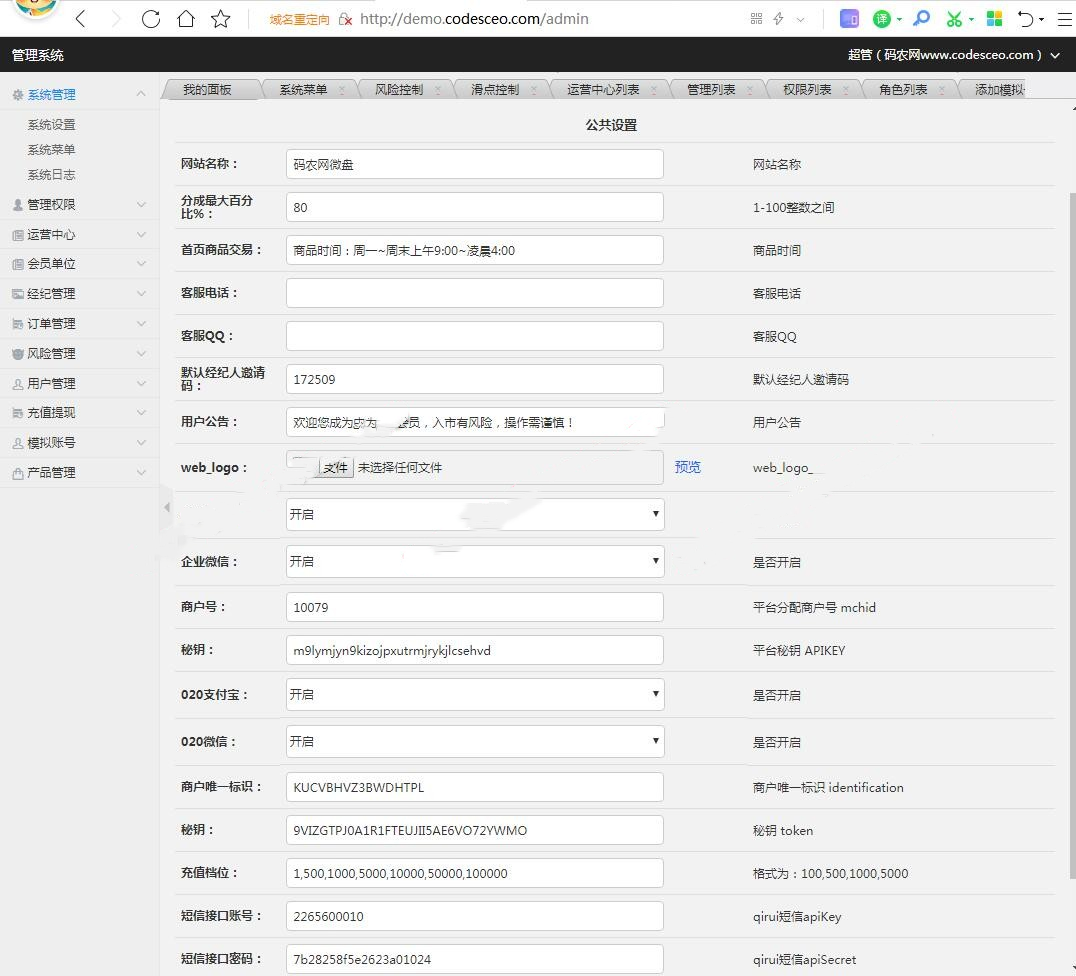The image size is (1076, 976).
Task: Switch to the 运营中心列表 tab
Action: [602, 90]
